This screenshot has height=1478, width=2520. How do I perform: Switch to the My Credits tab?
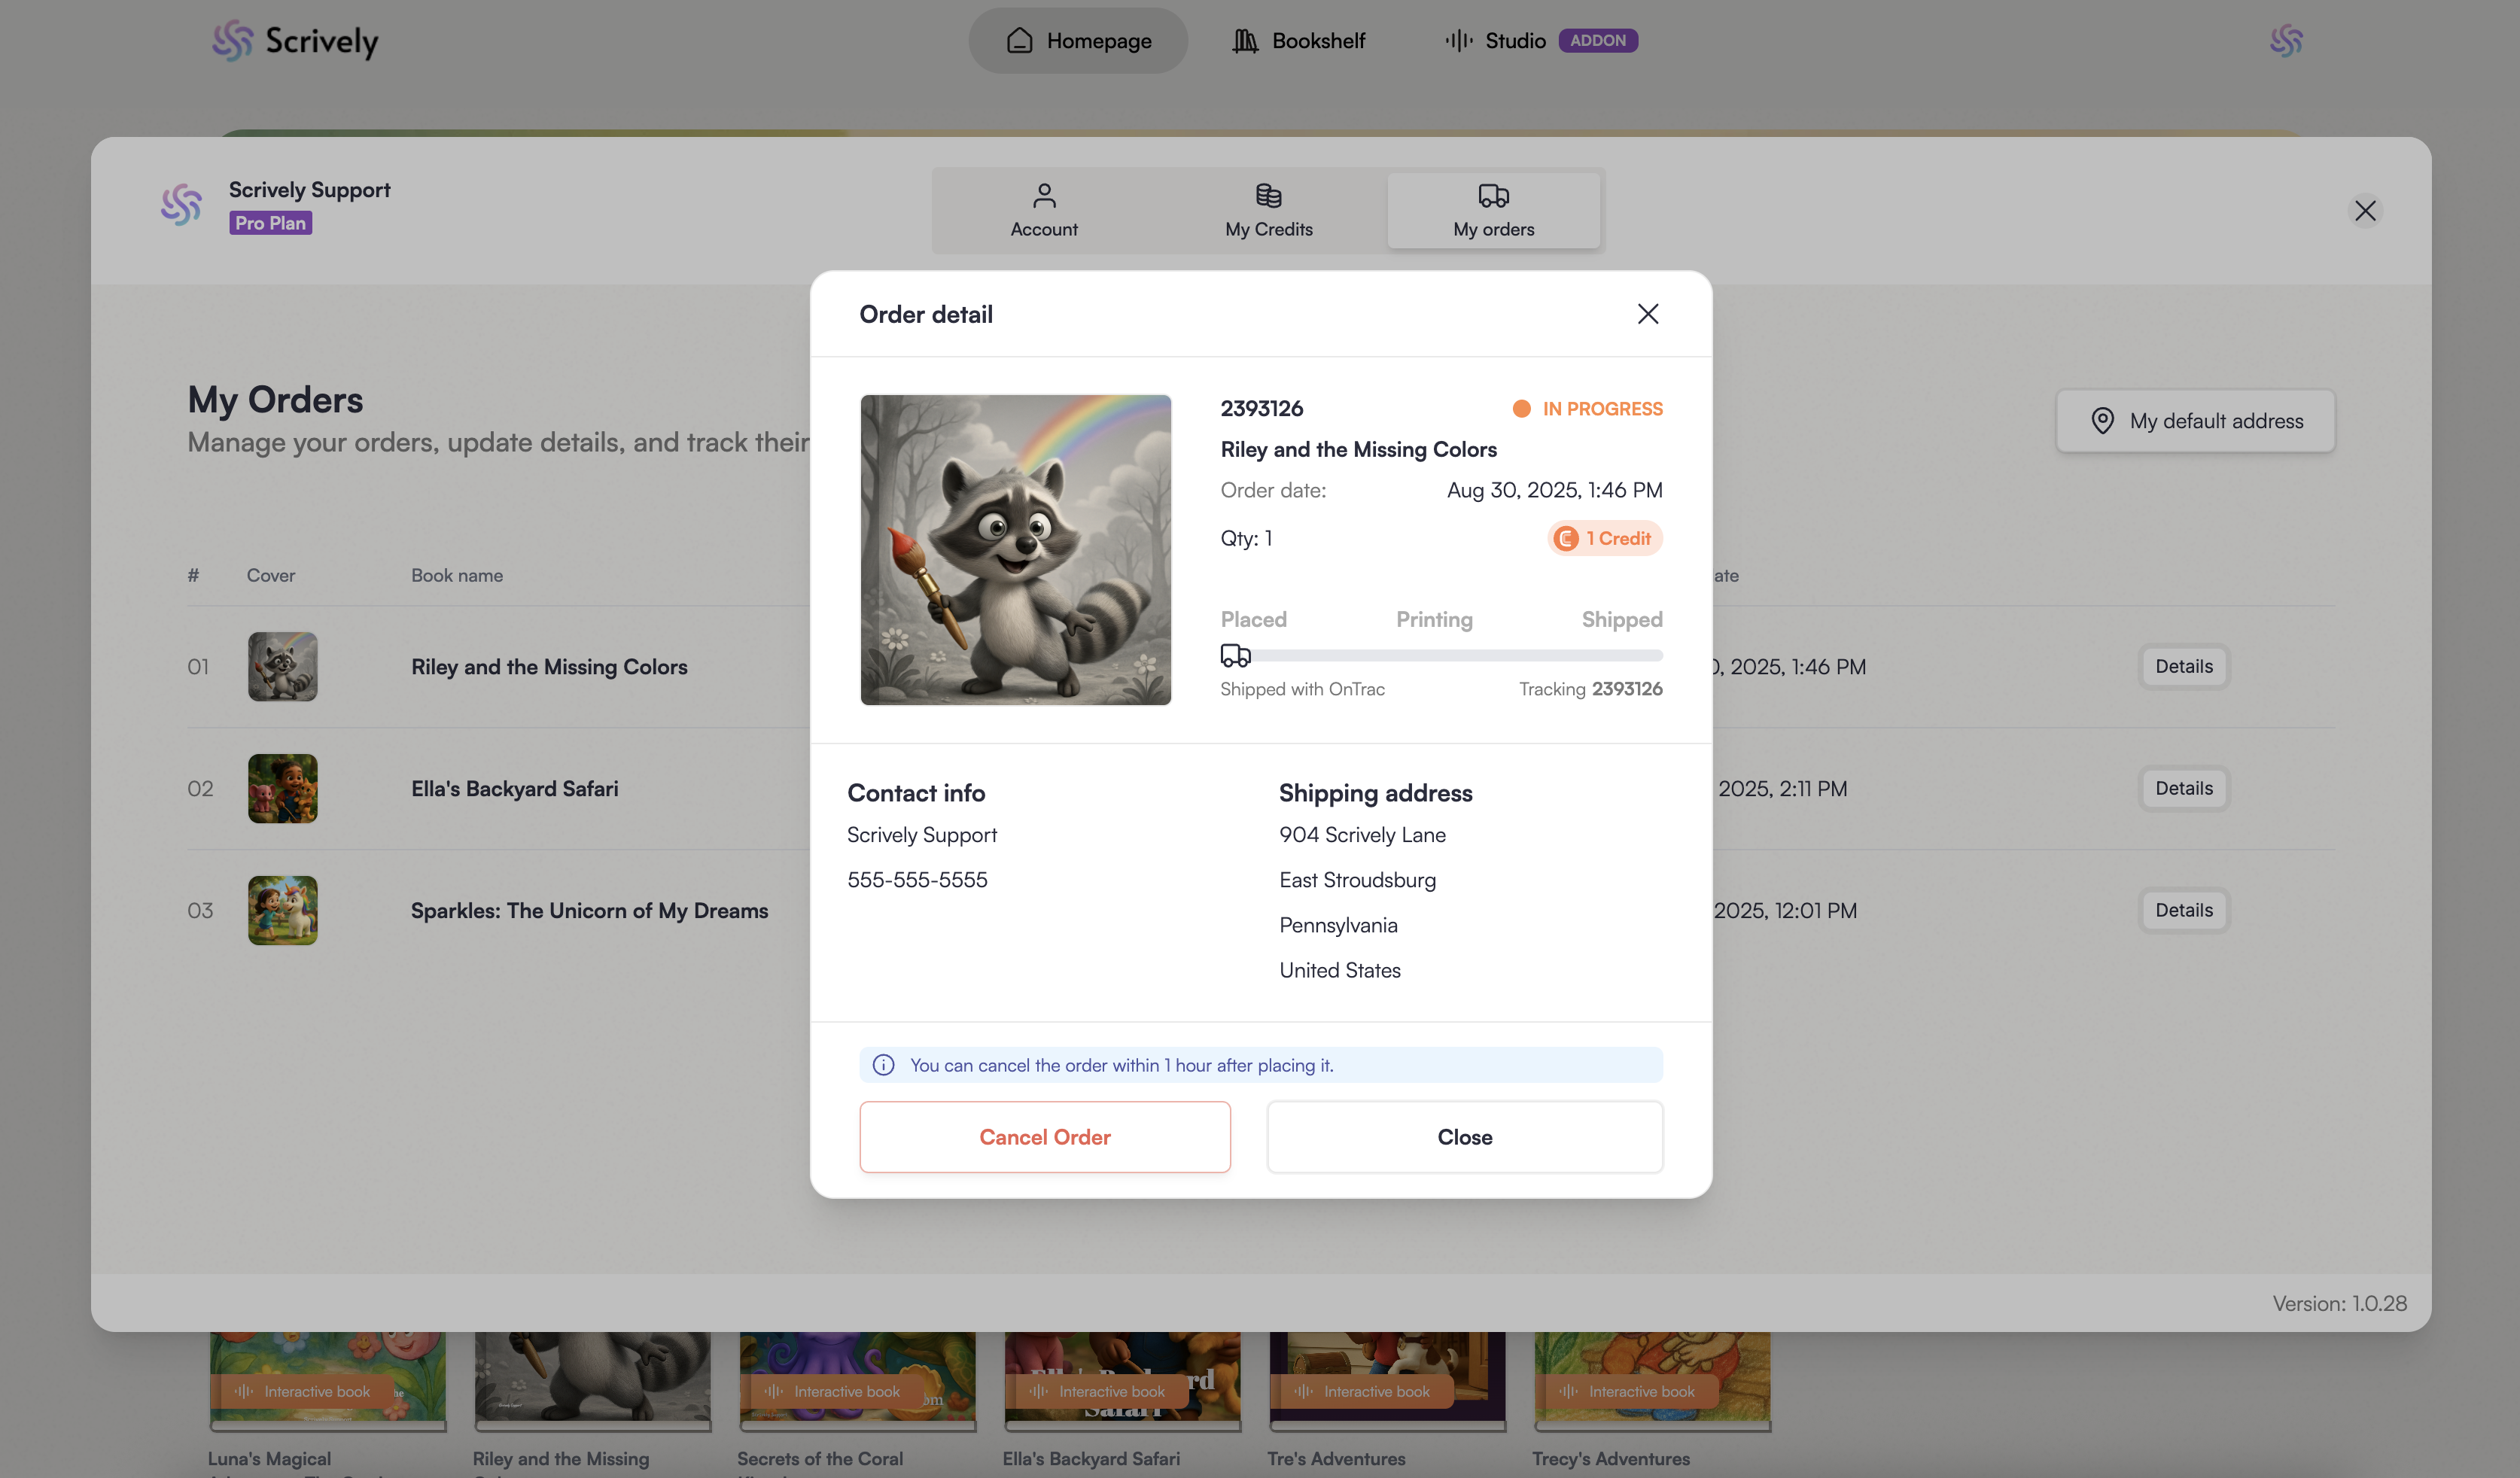tap(1268, 210)
